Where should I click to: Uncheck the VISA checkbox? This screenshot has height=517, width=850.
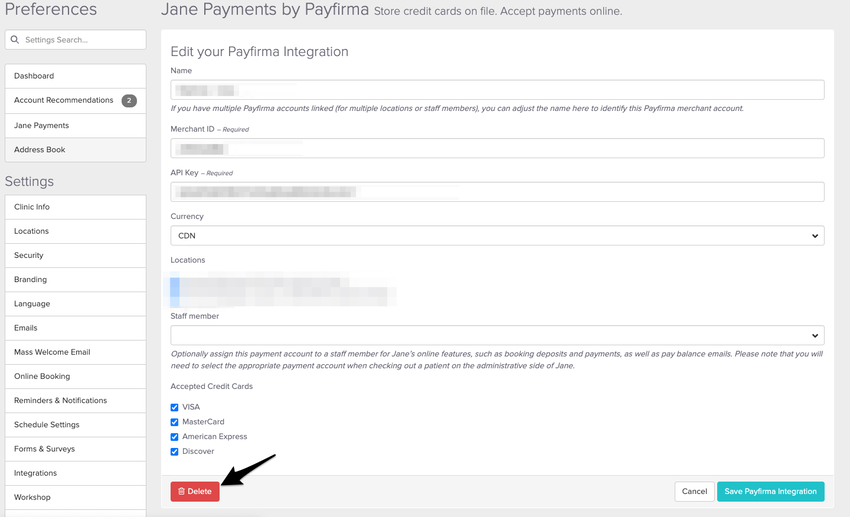point(175,407)
